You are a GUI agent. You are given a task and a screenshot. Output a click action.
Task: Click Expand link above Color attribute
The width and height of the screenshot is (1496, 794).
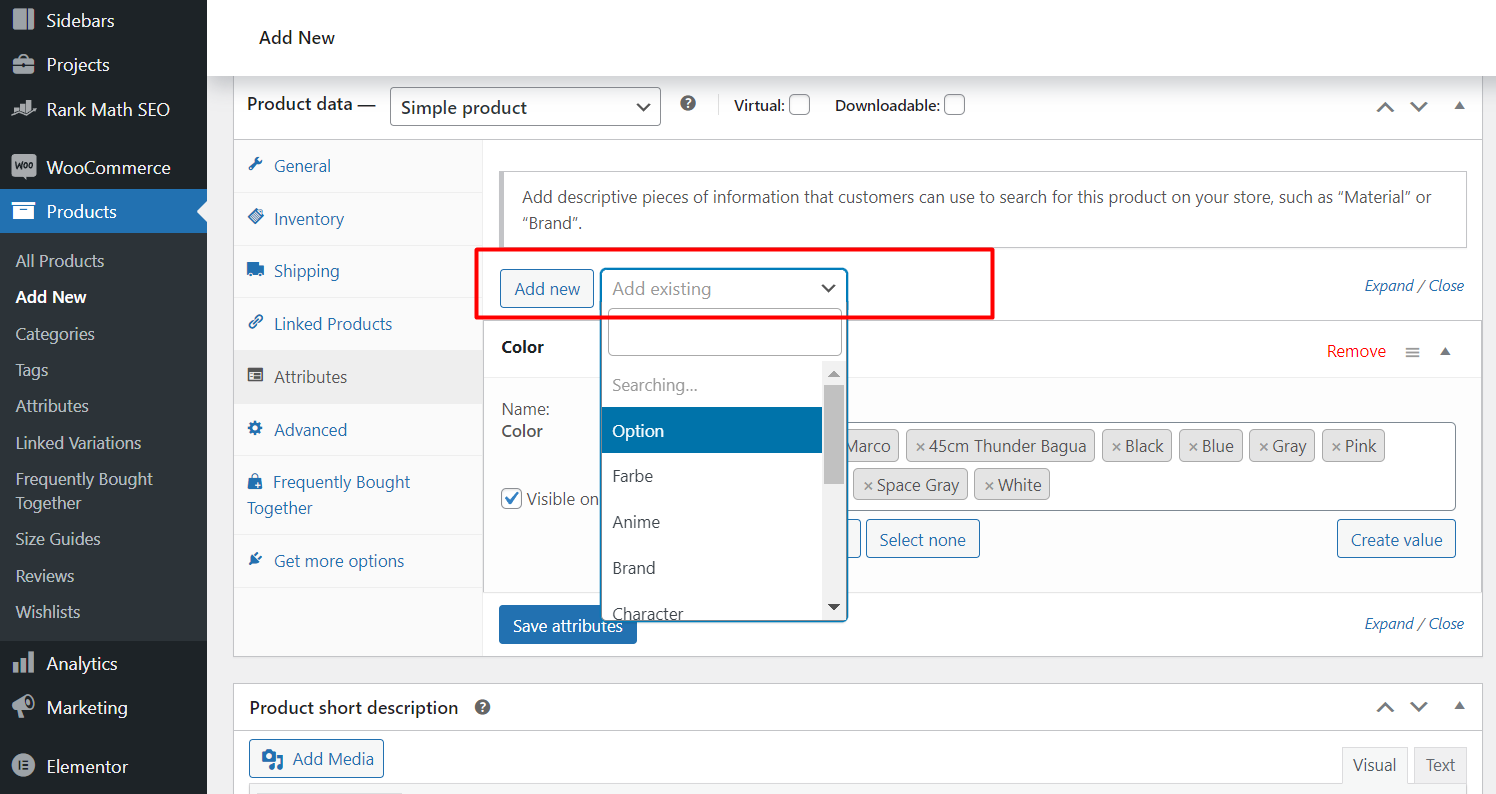[1389, 285]
